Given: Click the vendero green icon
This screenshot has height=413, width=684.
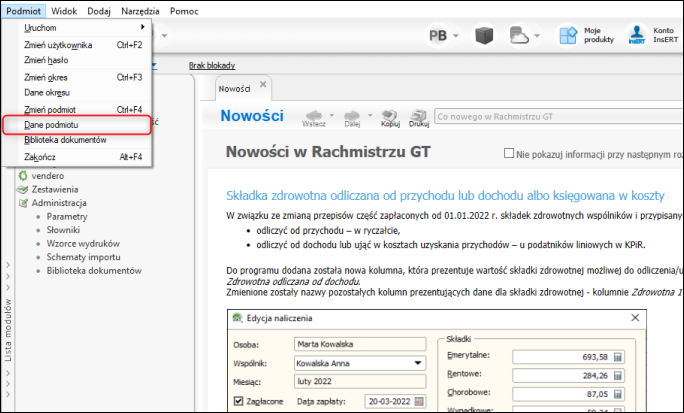Looking at the screenshot, I should coord(23,176).
